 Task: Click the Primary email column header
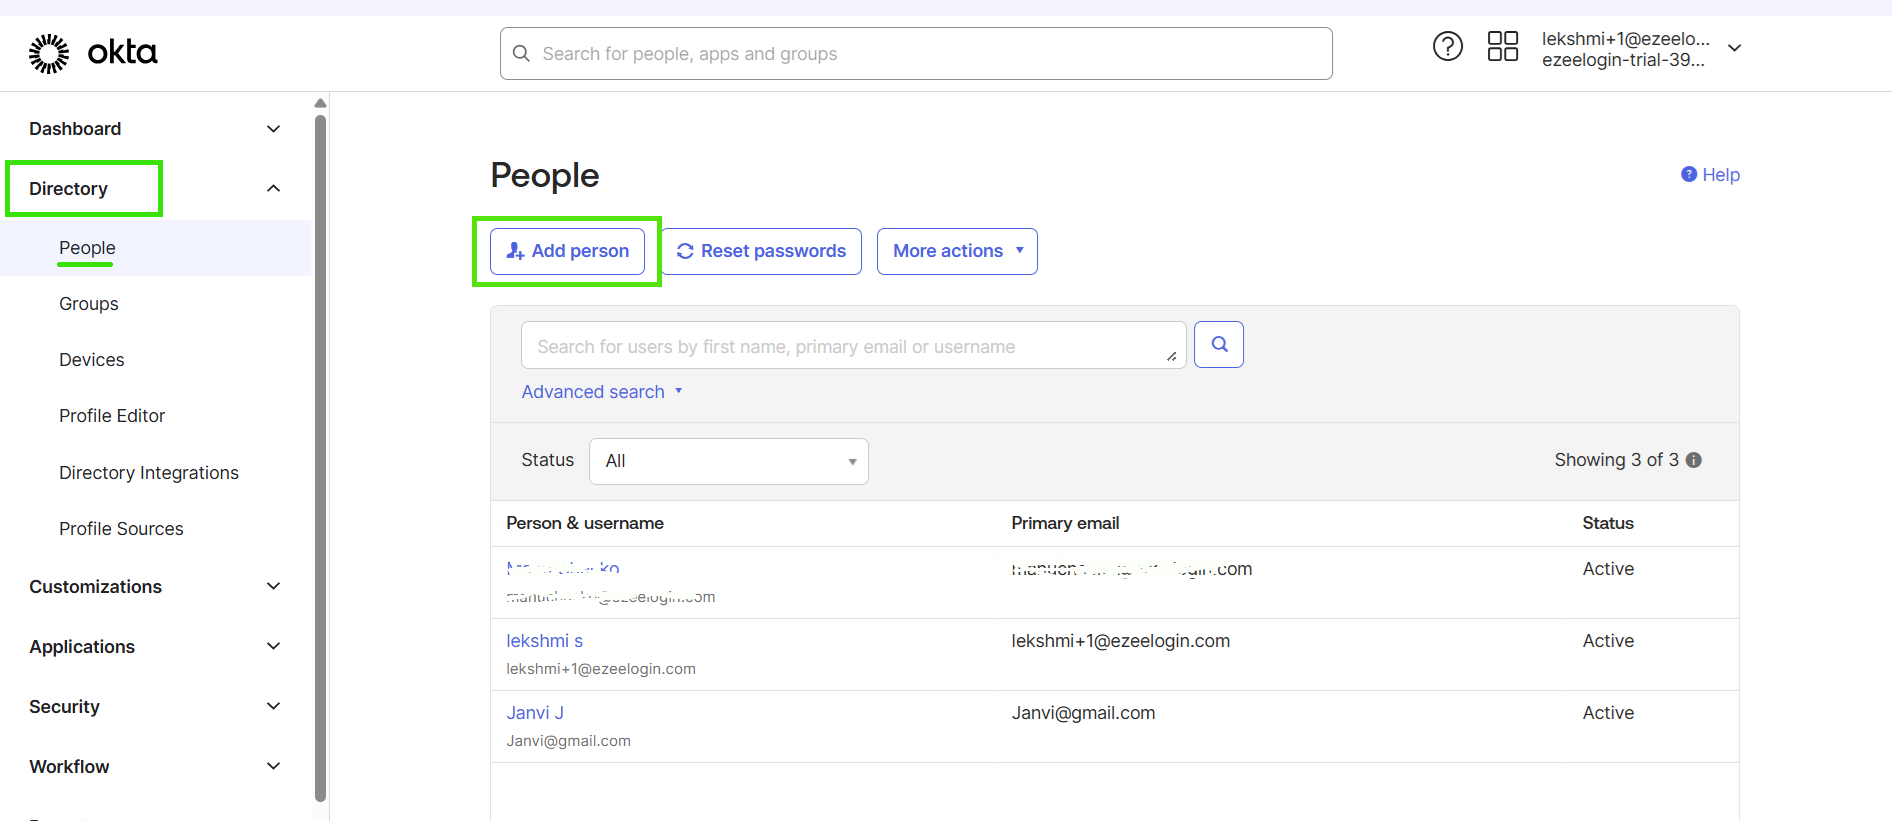1065,523
